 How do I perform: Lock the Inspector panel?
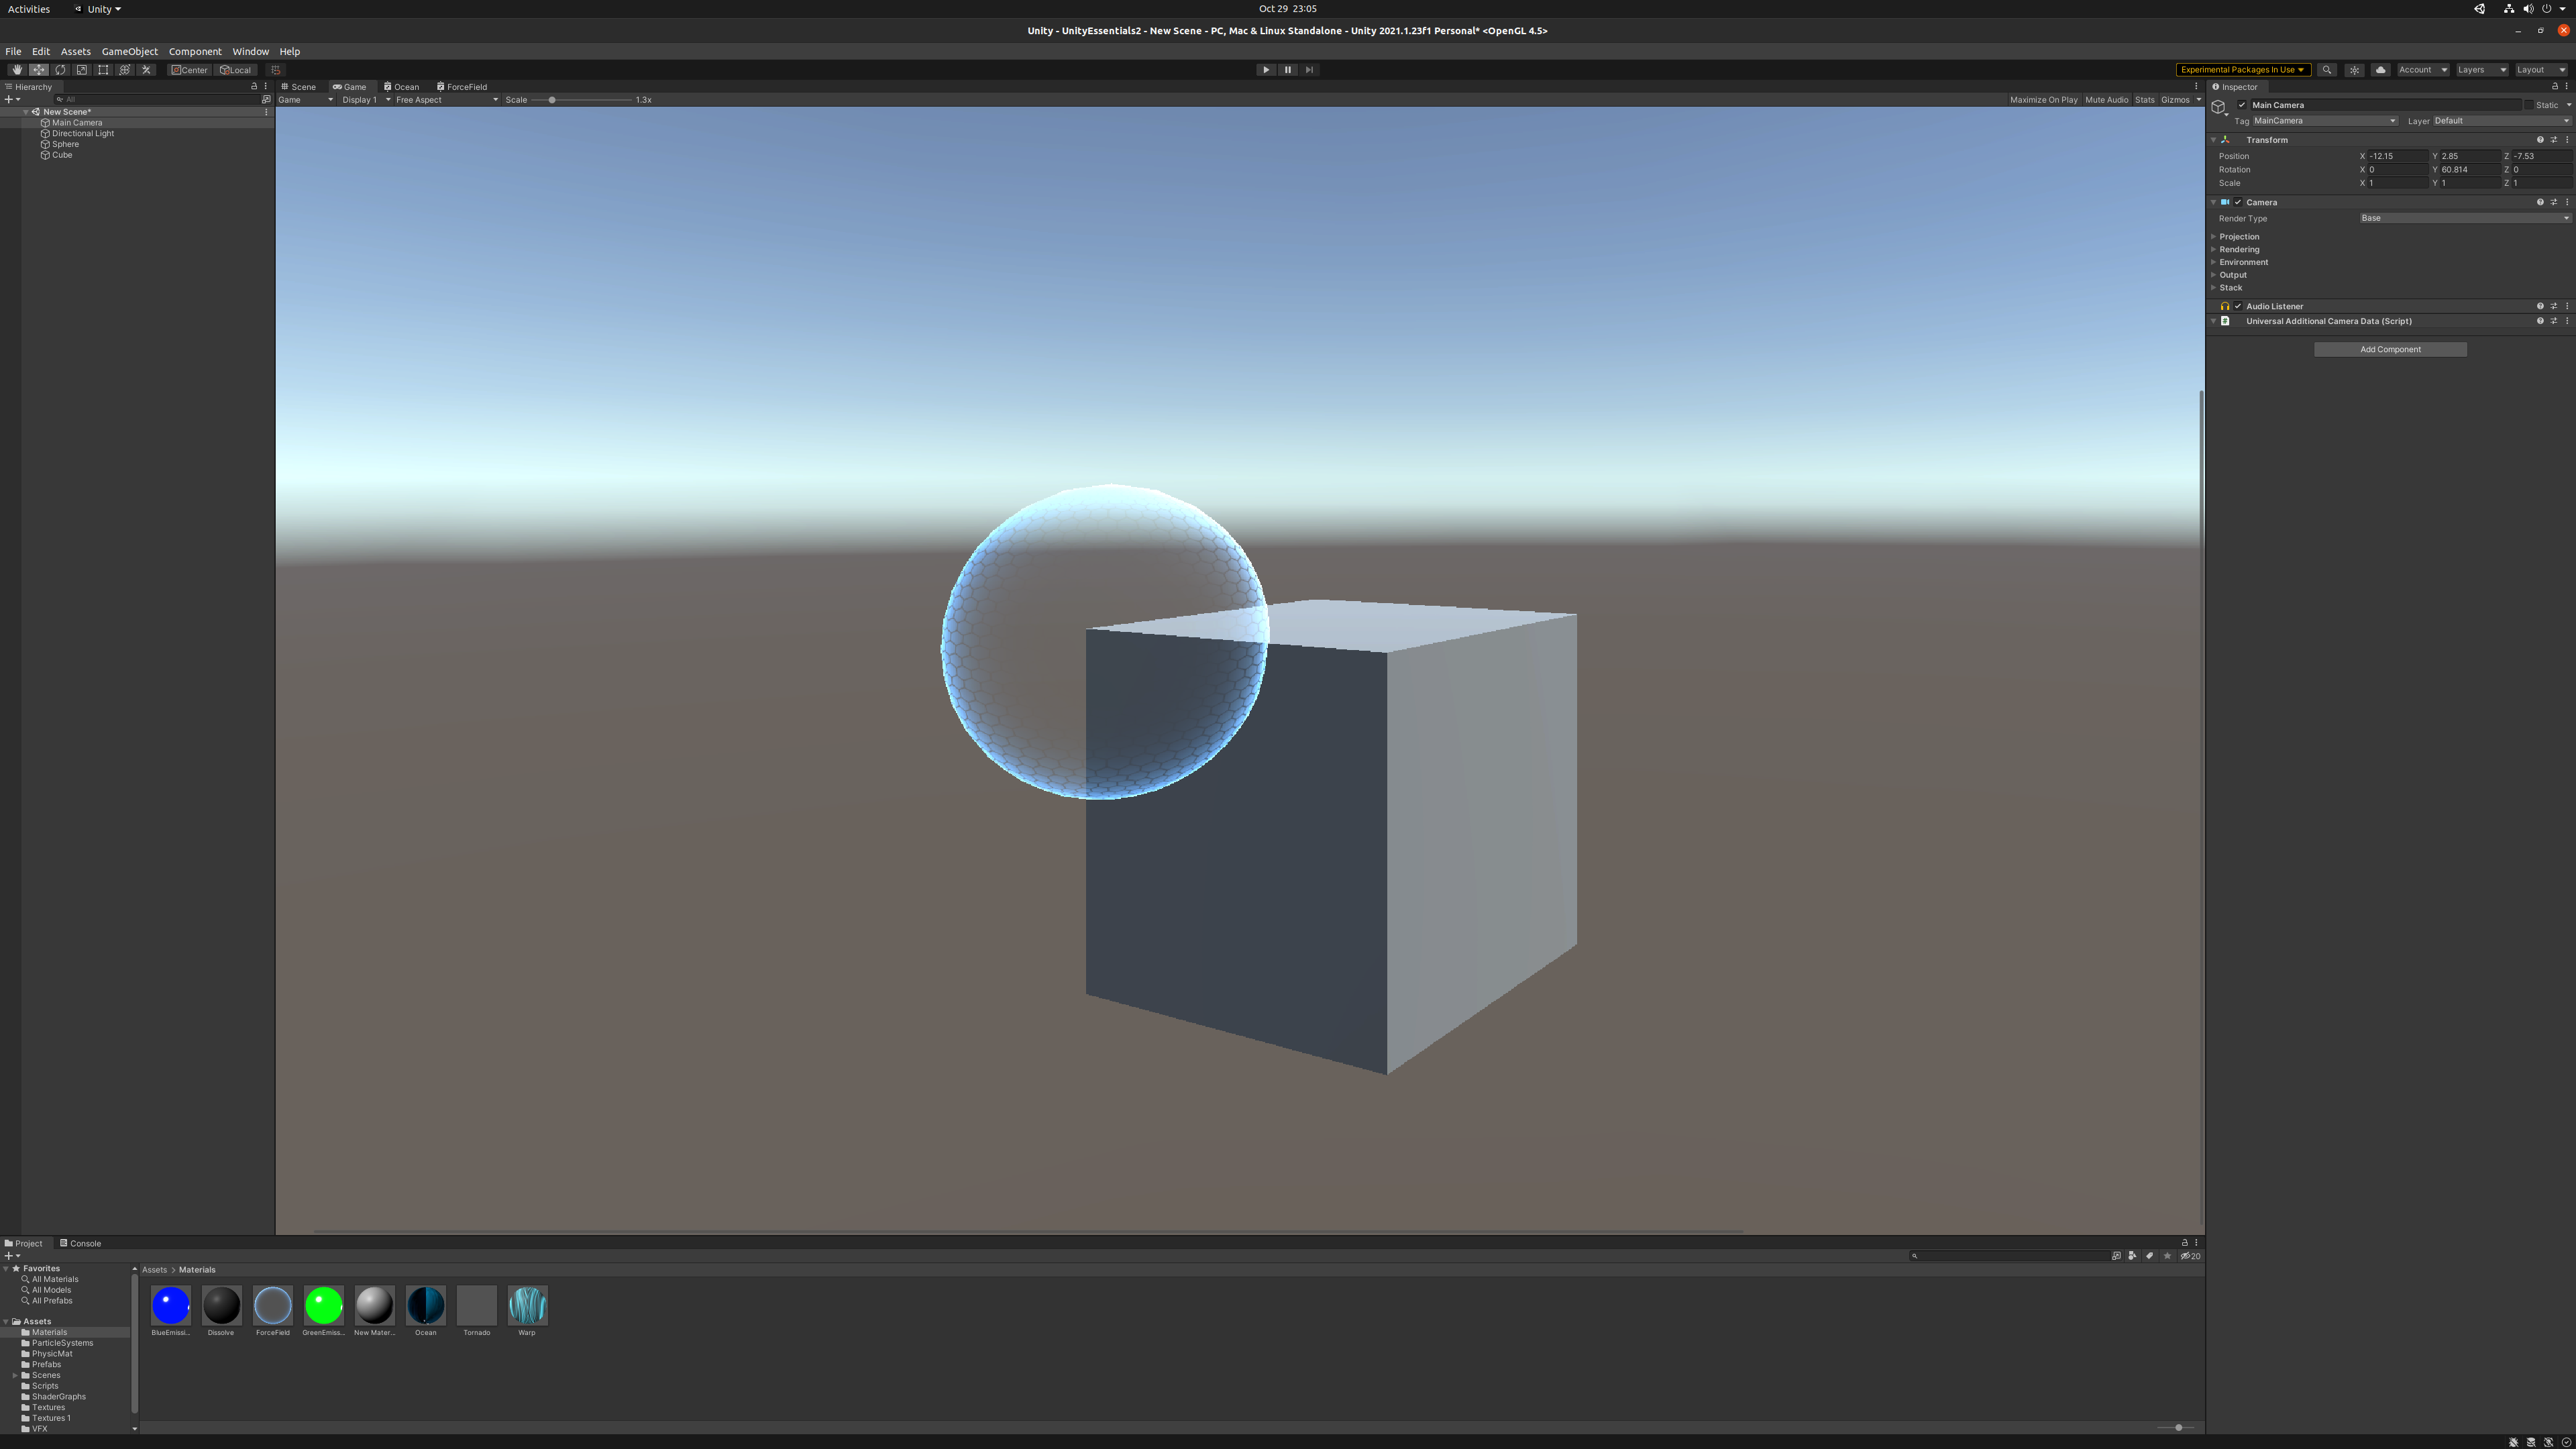(2555, 86)
